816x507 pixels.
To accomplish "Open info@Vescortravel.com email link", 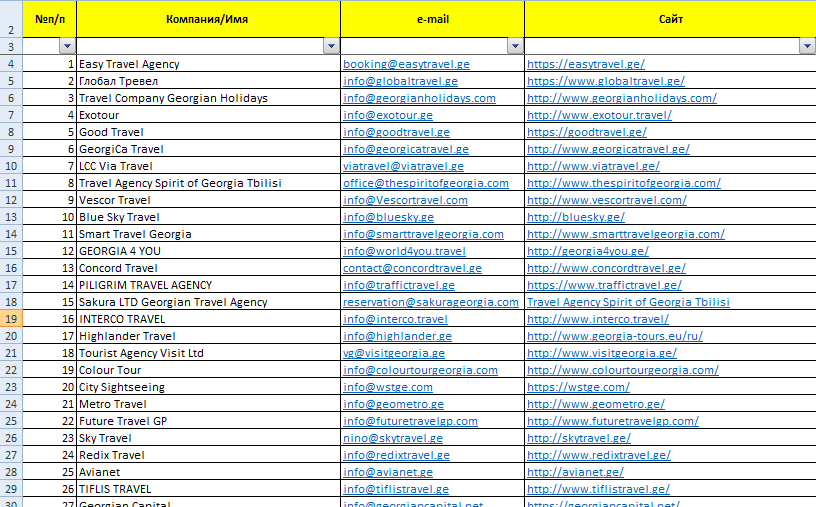I will point(405,200).
